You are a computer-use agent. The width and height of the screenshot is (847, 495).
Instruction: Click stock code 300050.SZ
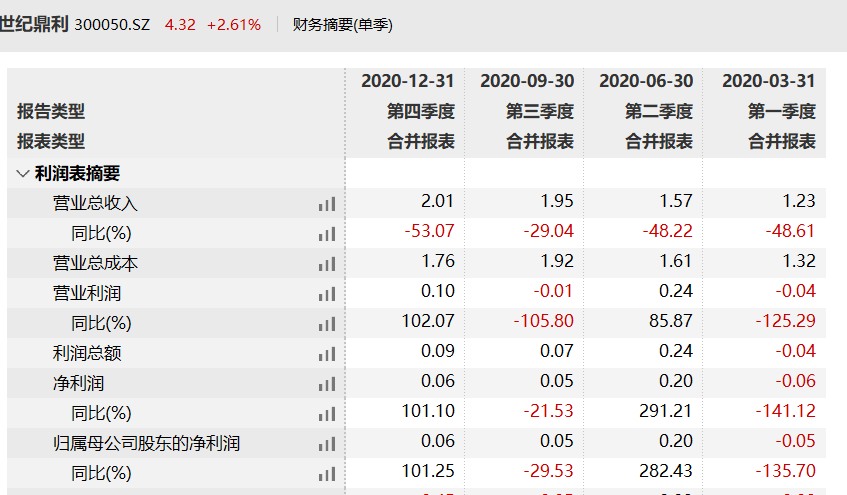112,25
